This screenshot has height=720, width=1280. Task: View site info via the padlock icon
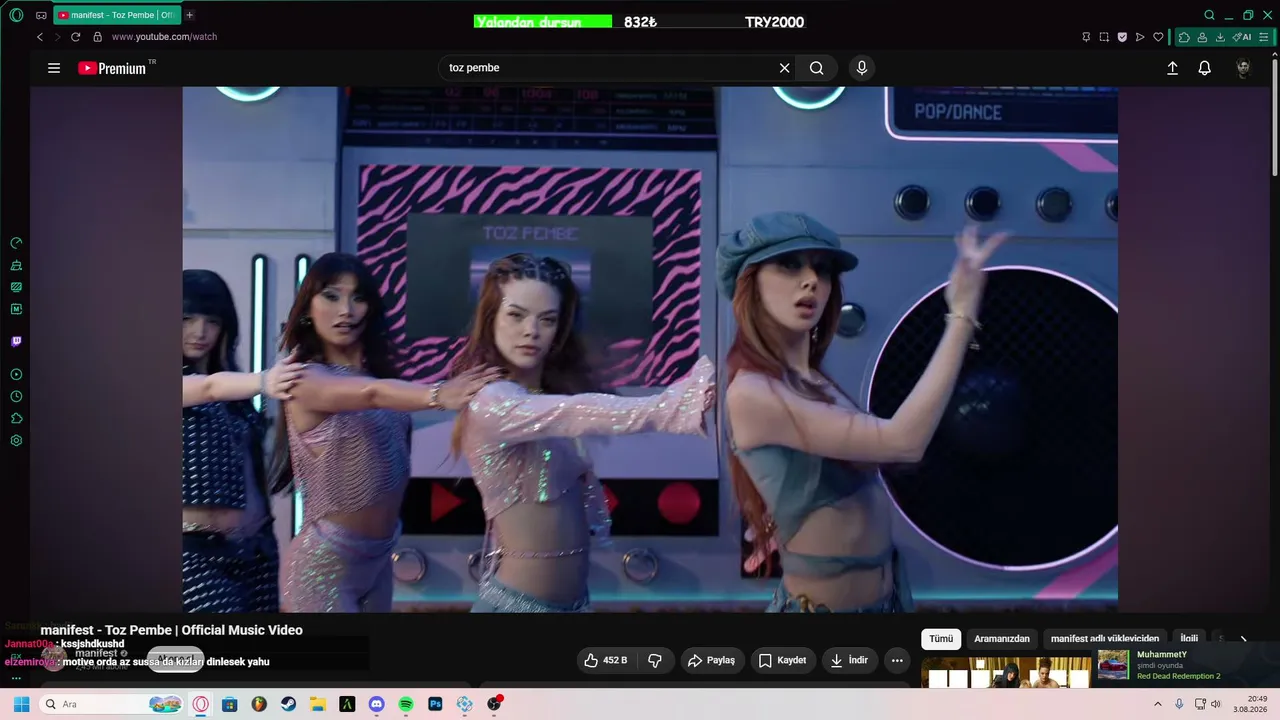(97, 37)
